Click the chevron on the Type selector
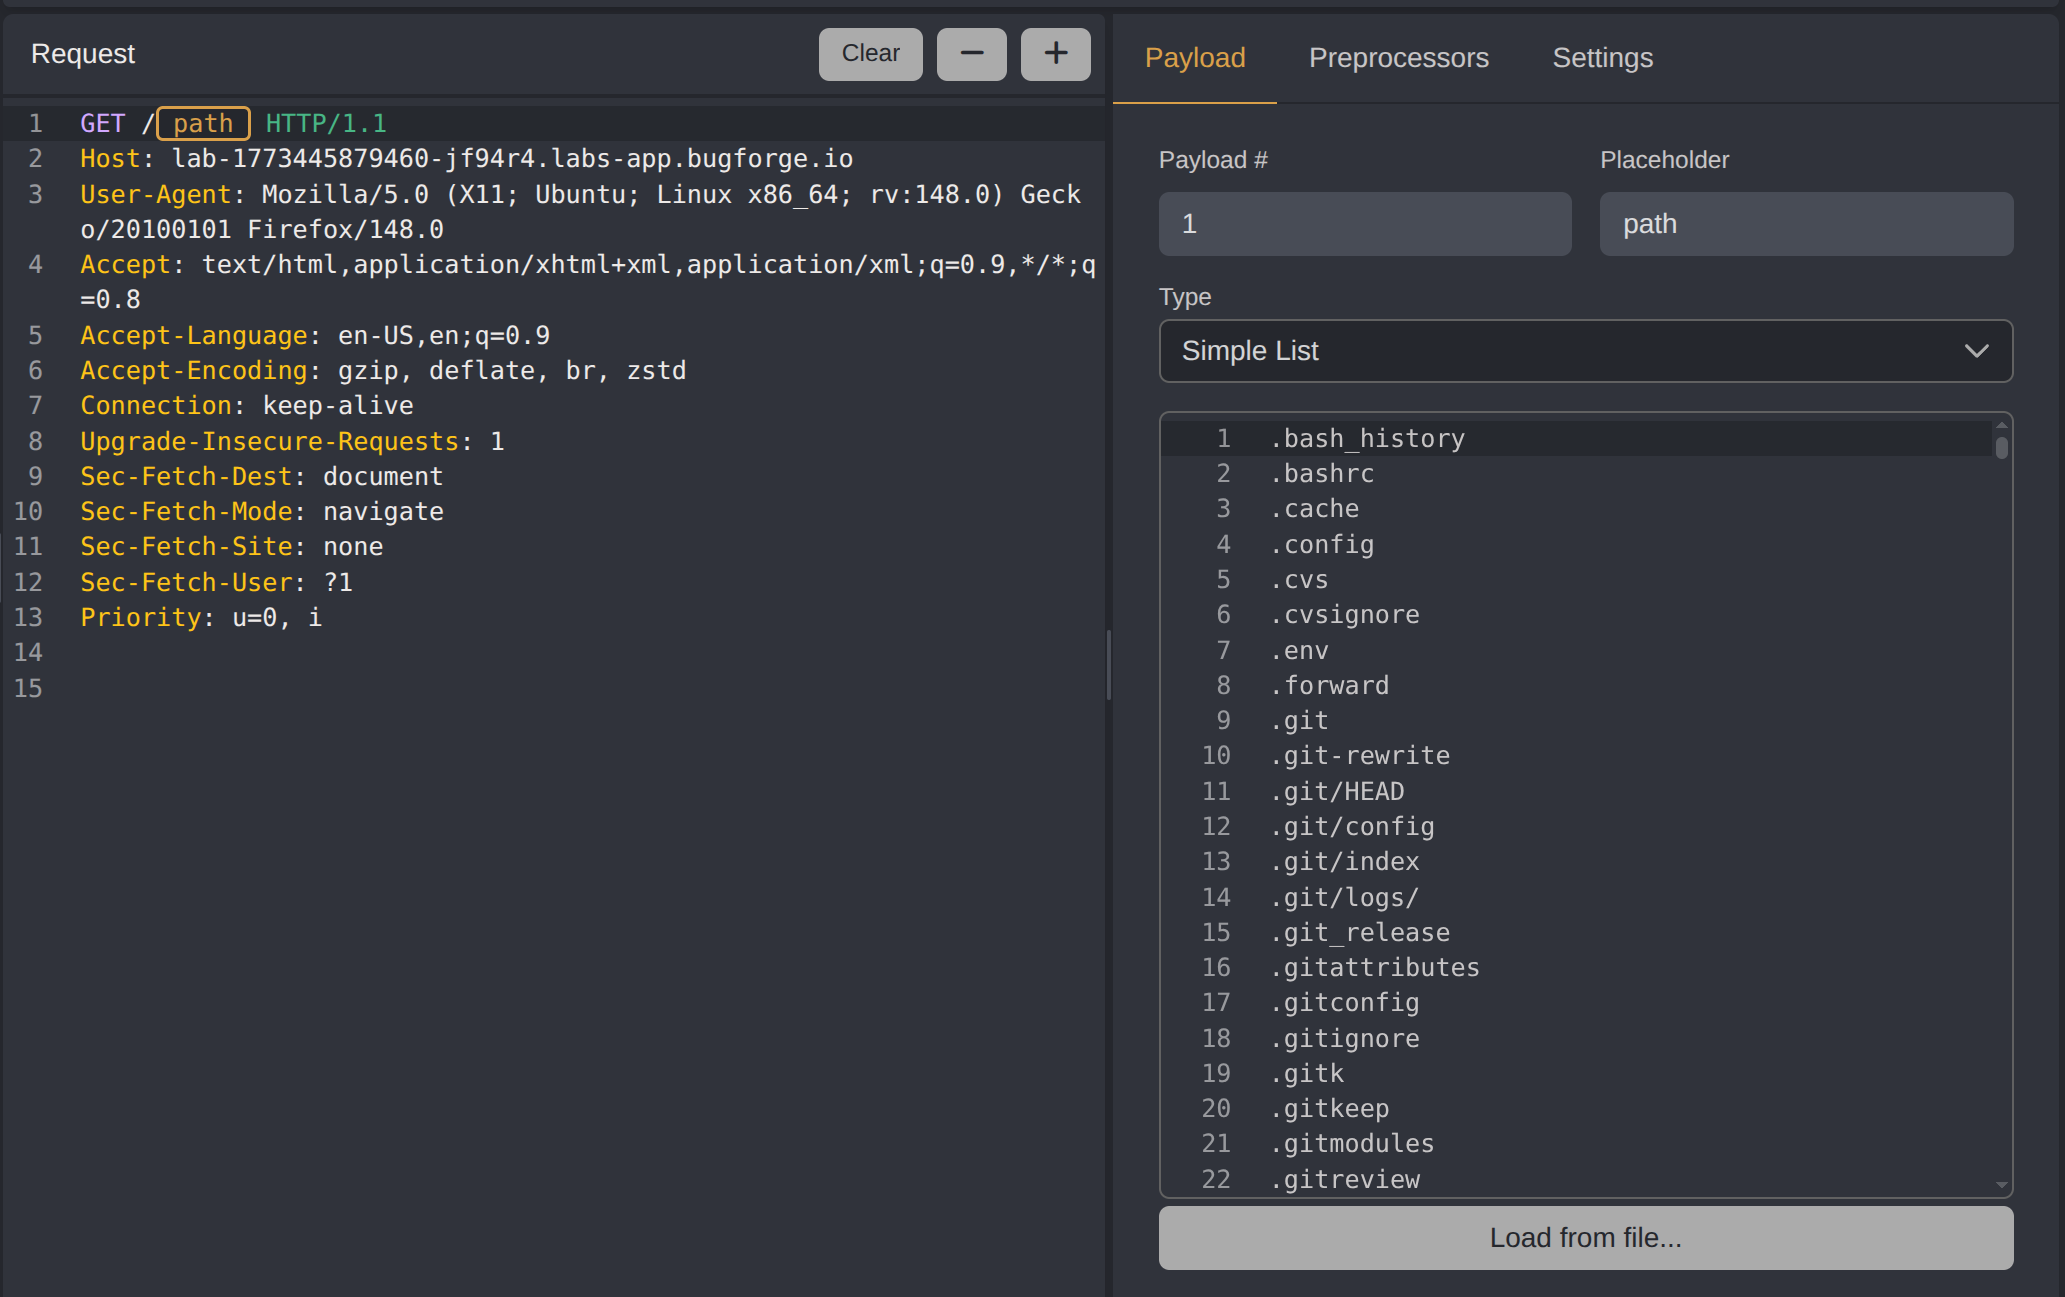The height and width of the screenshot is (1297, 2065). pos(1977,351)
